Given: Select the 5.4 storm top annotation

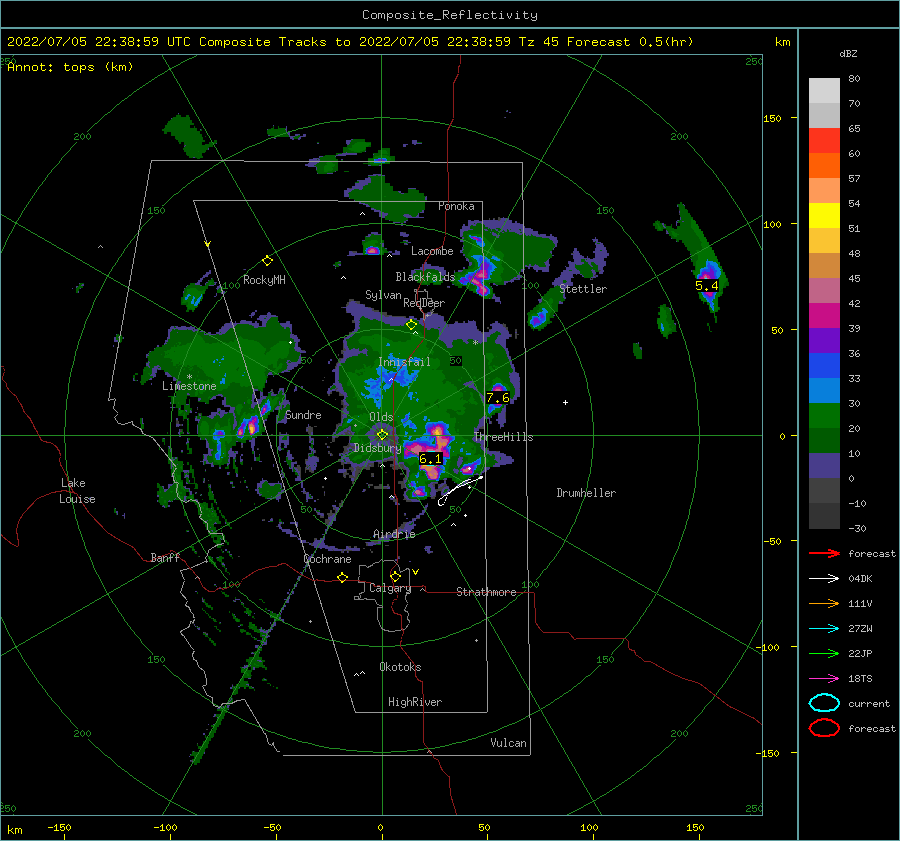Looking at the screenshot, I should point(707,285).
